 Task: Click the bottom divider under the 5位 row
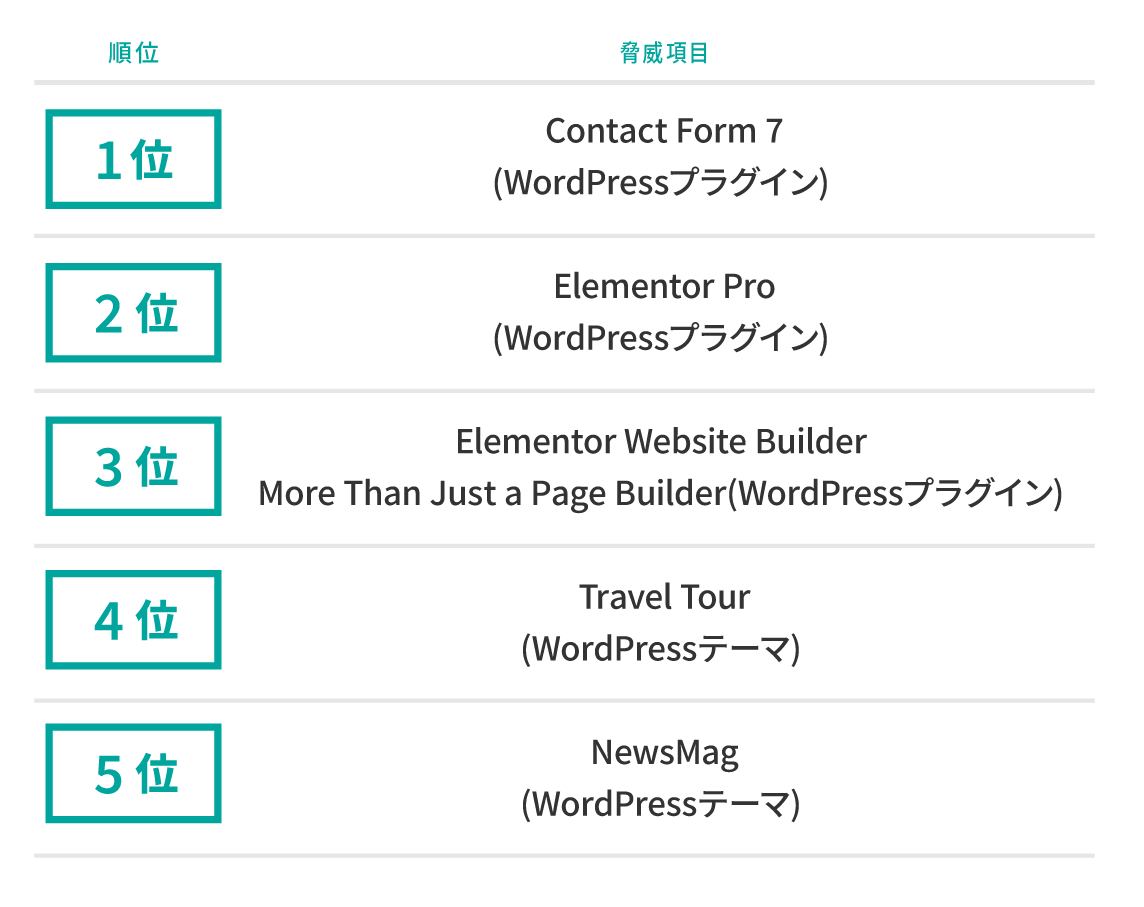click(564, 855)
